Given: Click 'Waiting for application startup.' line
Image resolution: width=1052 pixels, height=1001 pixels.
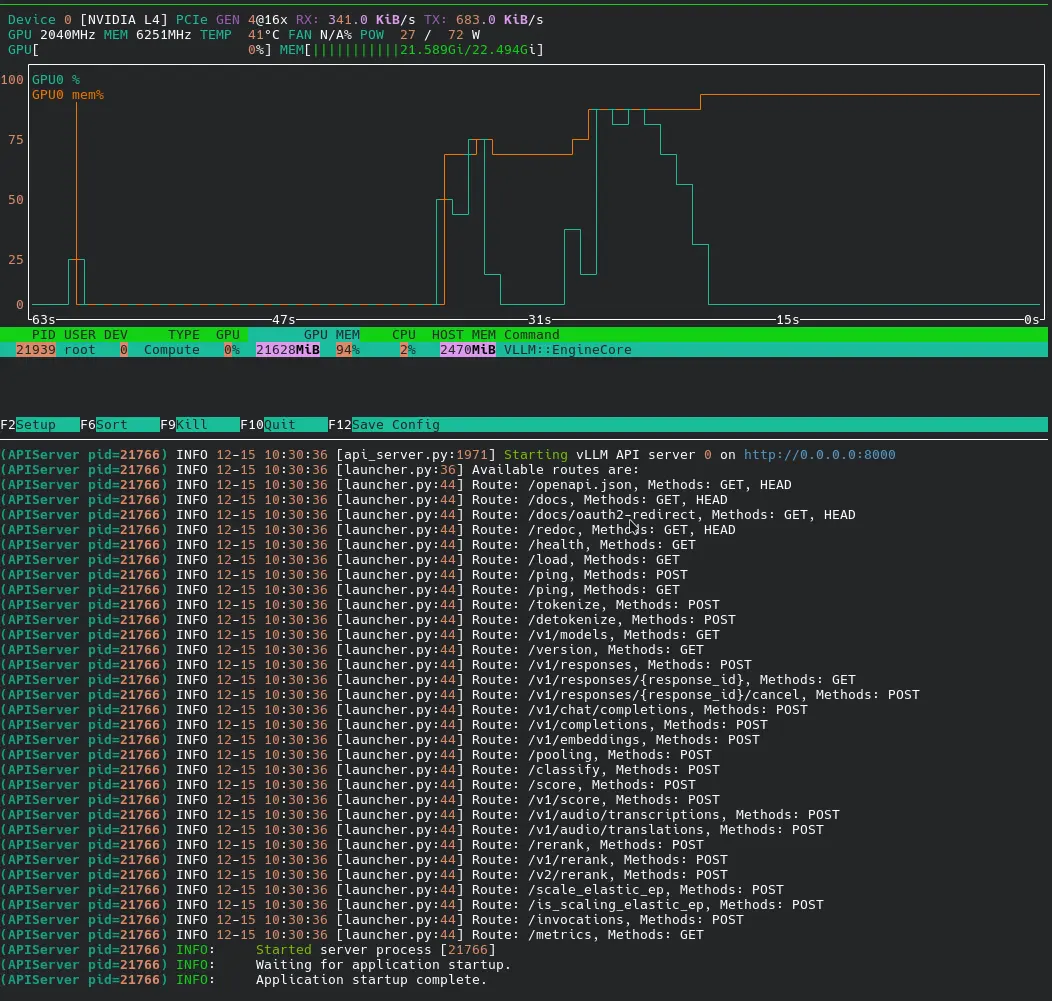Looking at the screenshot, I should pos(256,965).
